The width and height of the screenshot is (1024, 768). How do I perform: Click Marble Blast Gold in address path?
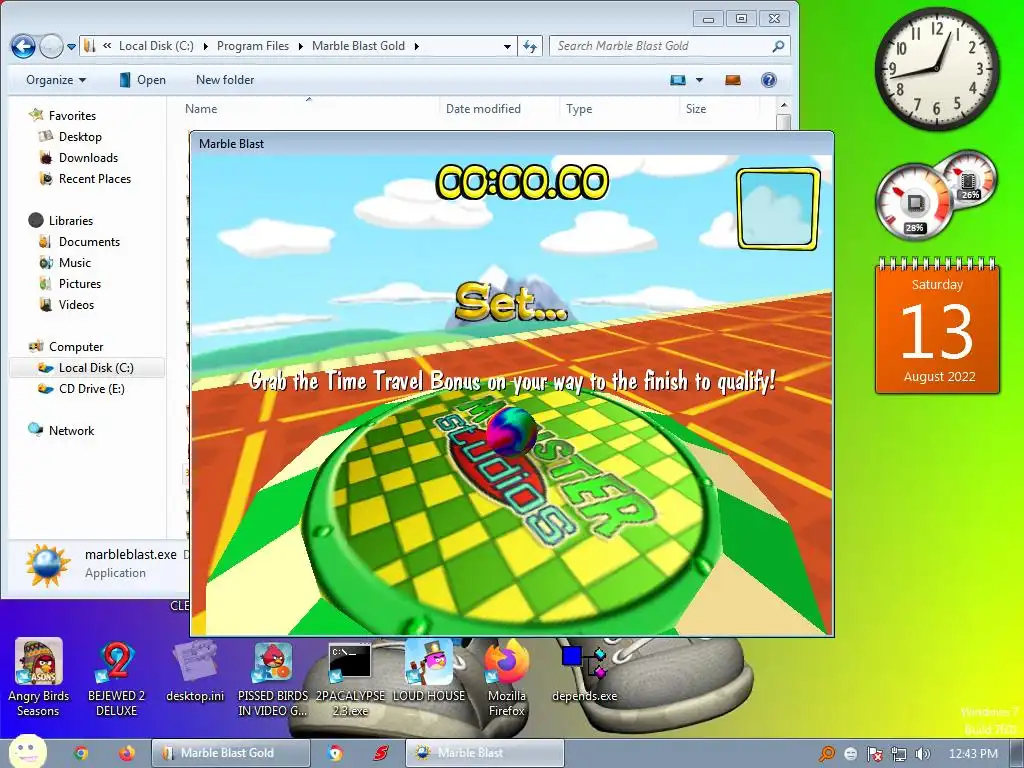(358, 46)
